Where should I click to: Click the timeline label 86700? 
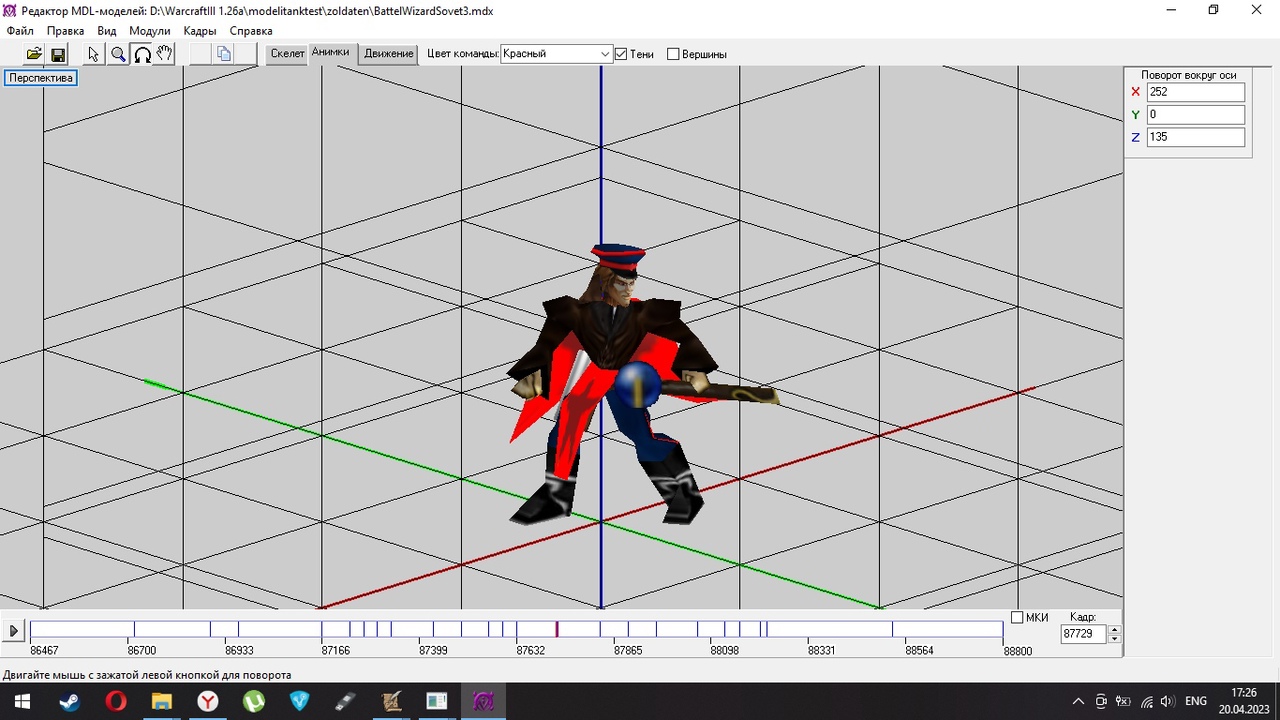pos(141,651)
